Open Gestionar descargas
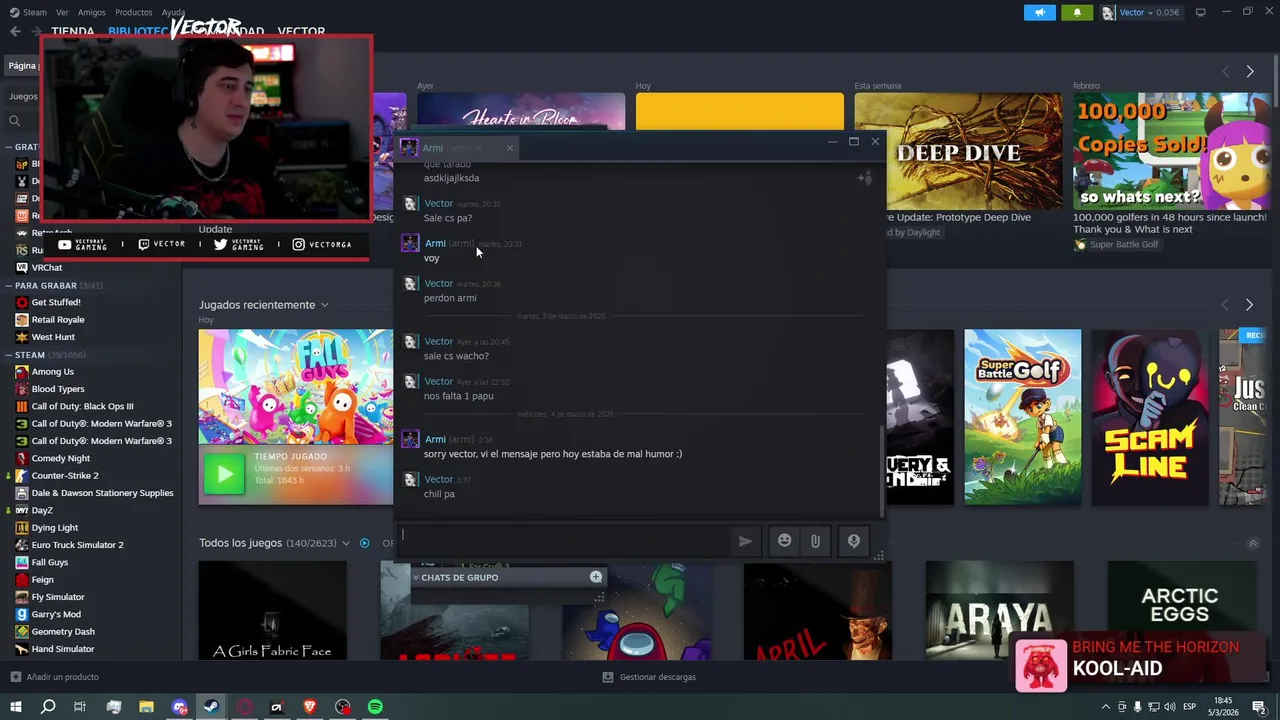Viewport: 1280px width, 720px height. pyautogui.click(x=648, y=677)
